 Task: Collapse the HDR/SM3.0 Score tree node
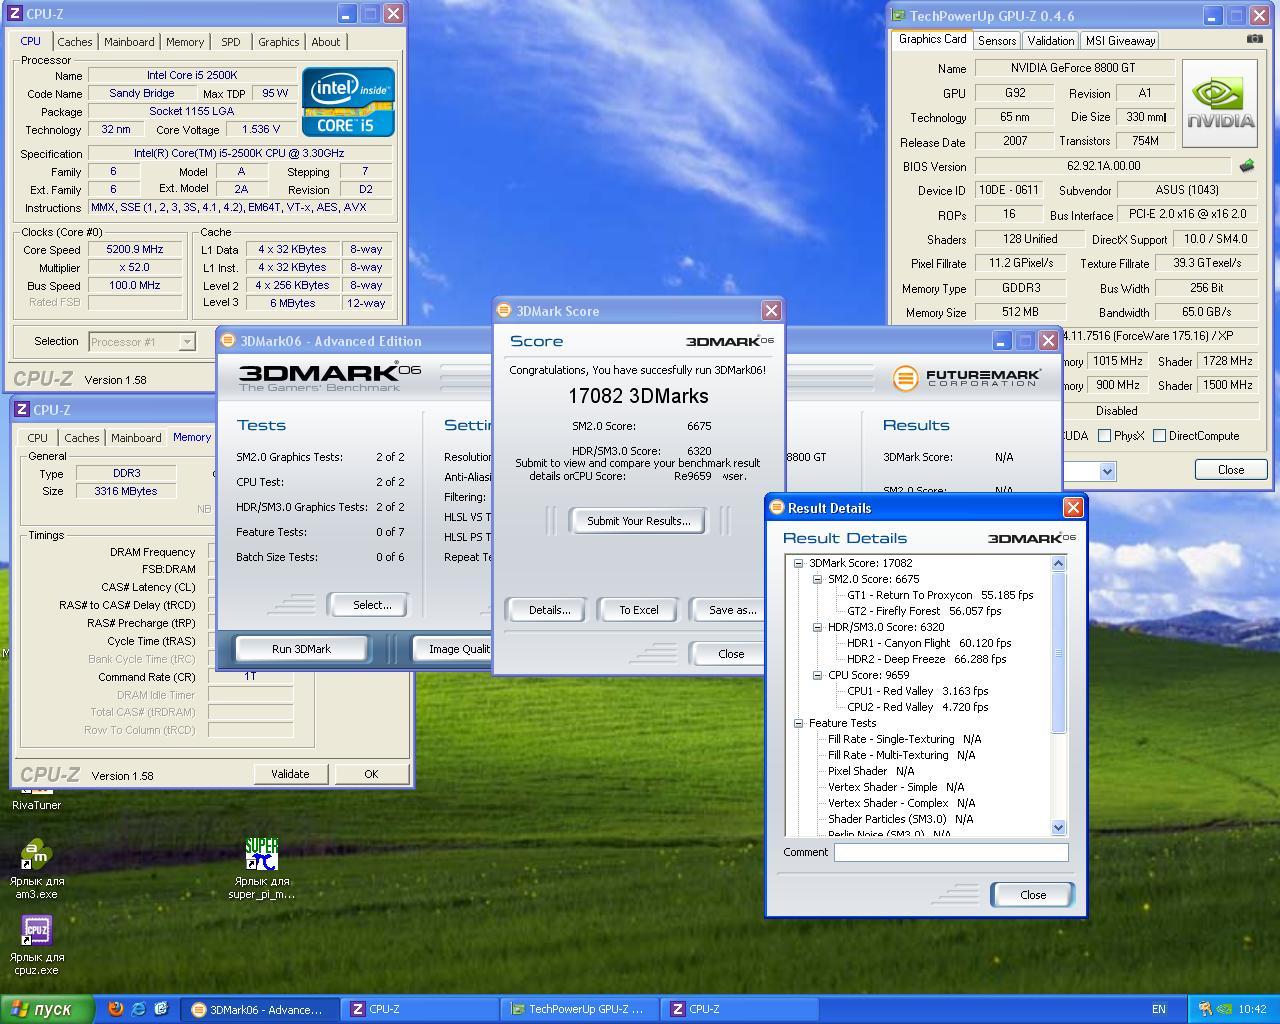817,627
